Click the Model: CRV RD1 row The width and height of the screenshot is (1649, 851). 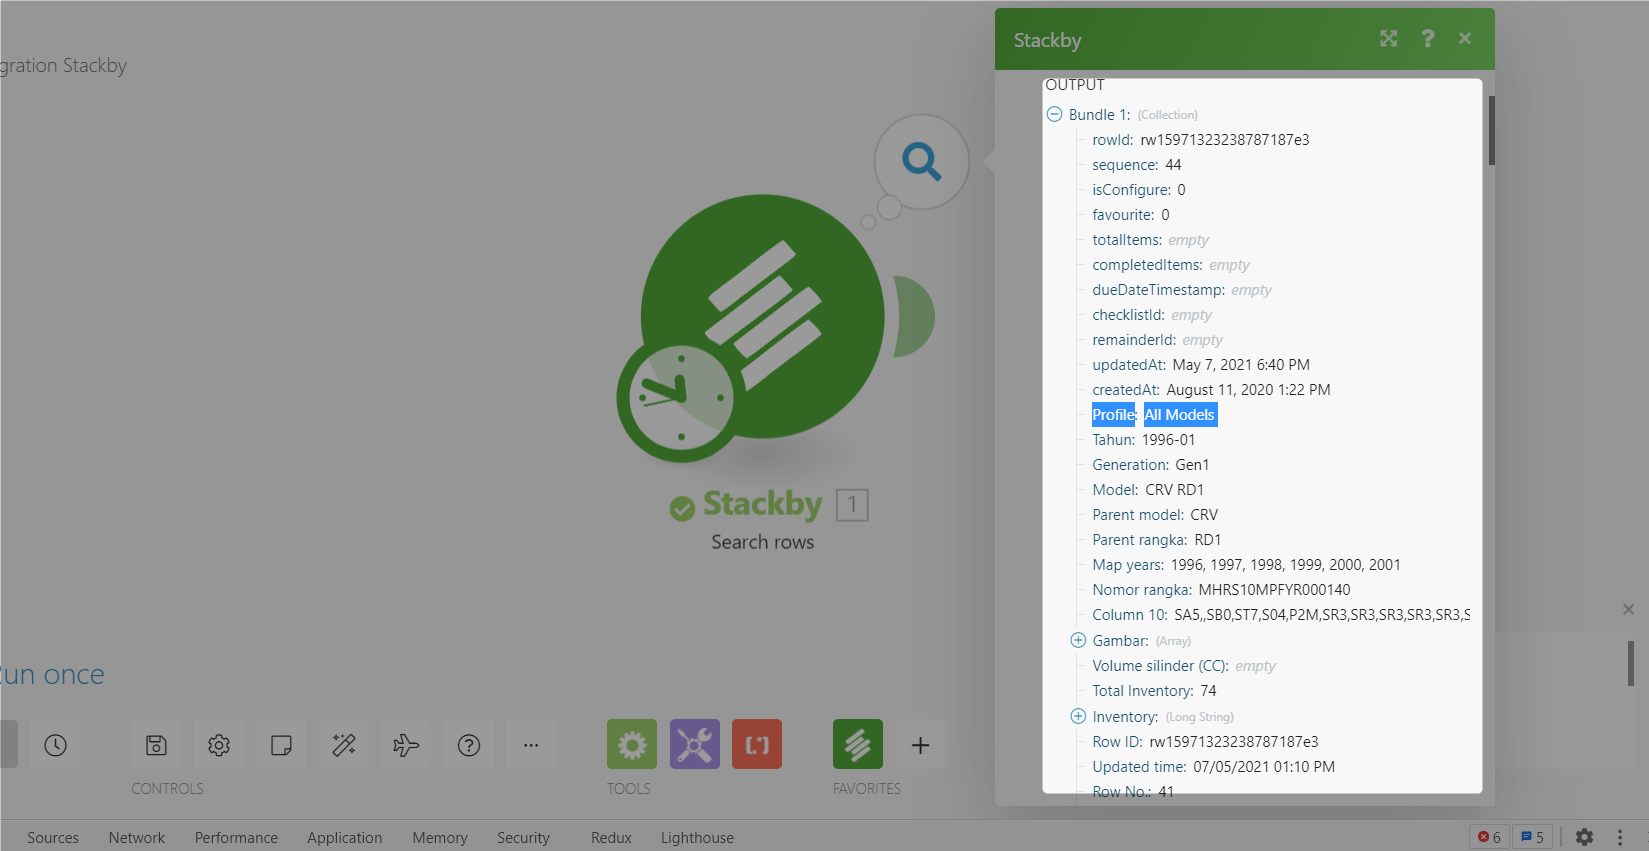point(1148,490)
